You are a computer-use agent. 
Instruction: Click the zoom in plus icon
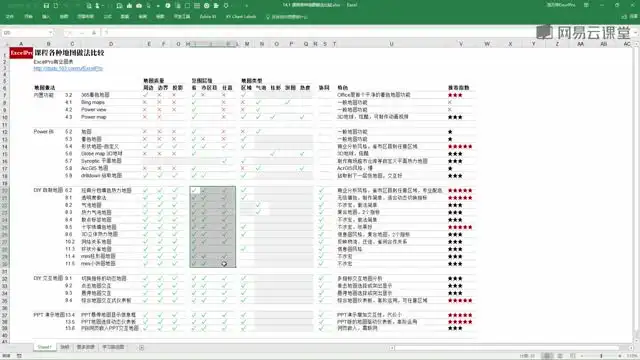[620, 356]
